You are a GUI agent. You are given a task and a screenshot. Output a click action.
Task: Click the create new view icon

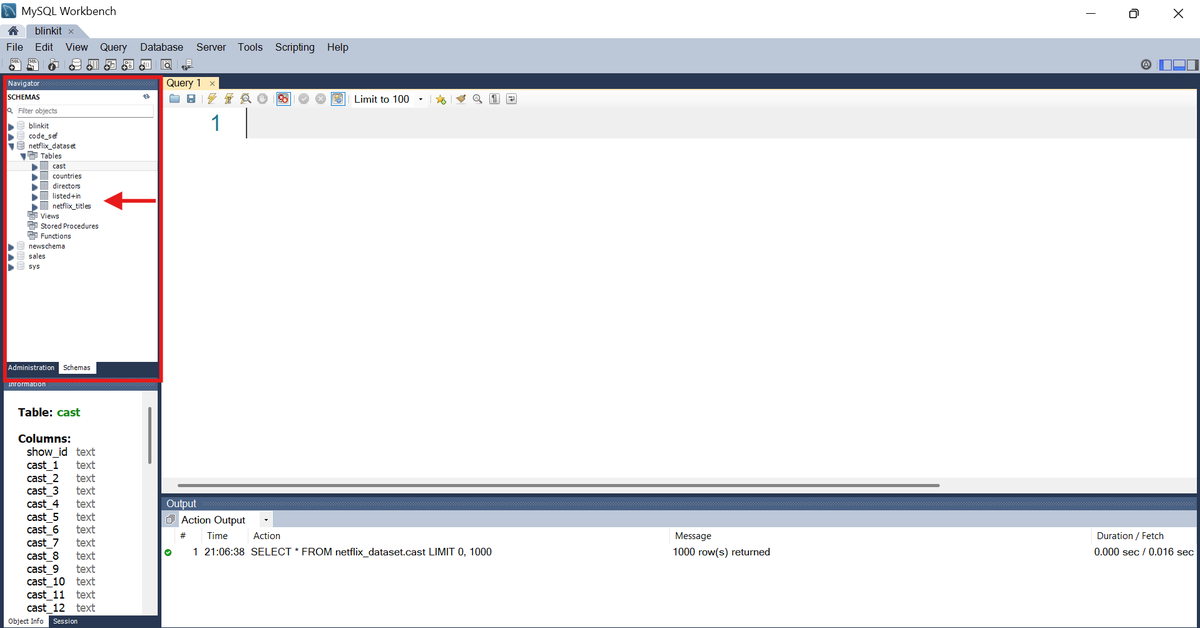click(x=110, y=65)
